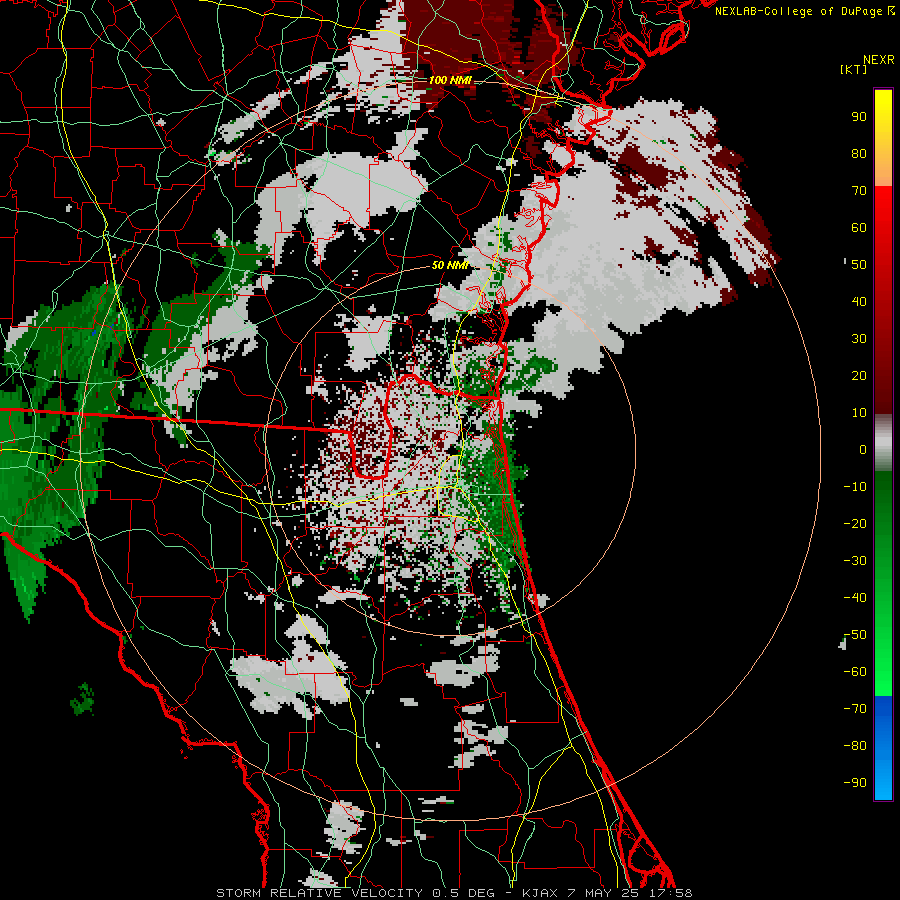Click the NEXR label above the color scale
Image resolution: width=900 pixels, height=900 pixels.
tap(879, 60)
